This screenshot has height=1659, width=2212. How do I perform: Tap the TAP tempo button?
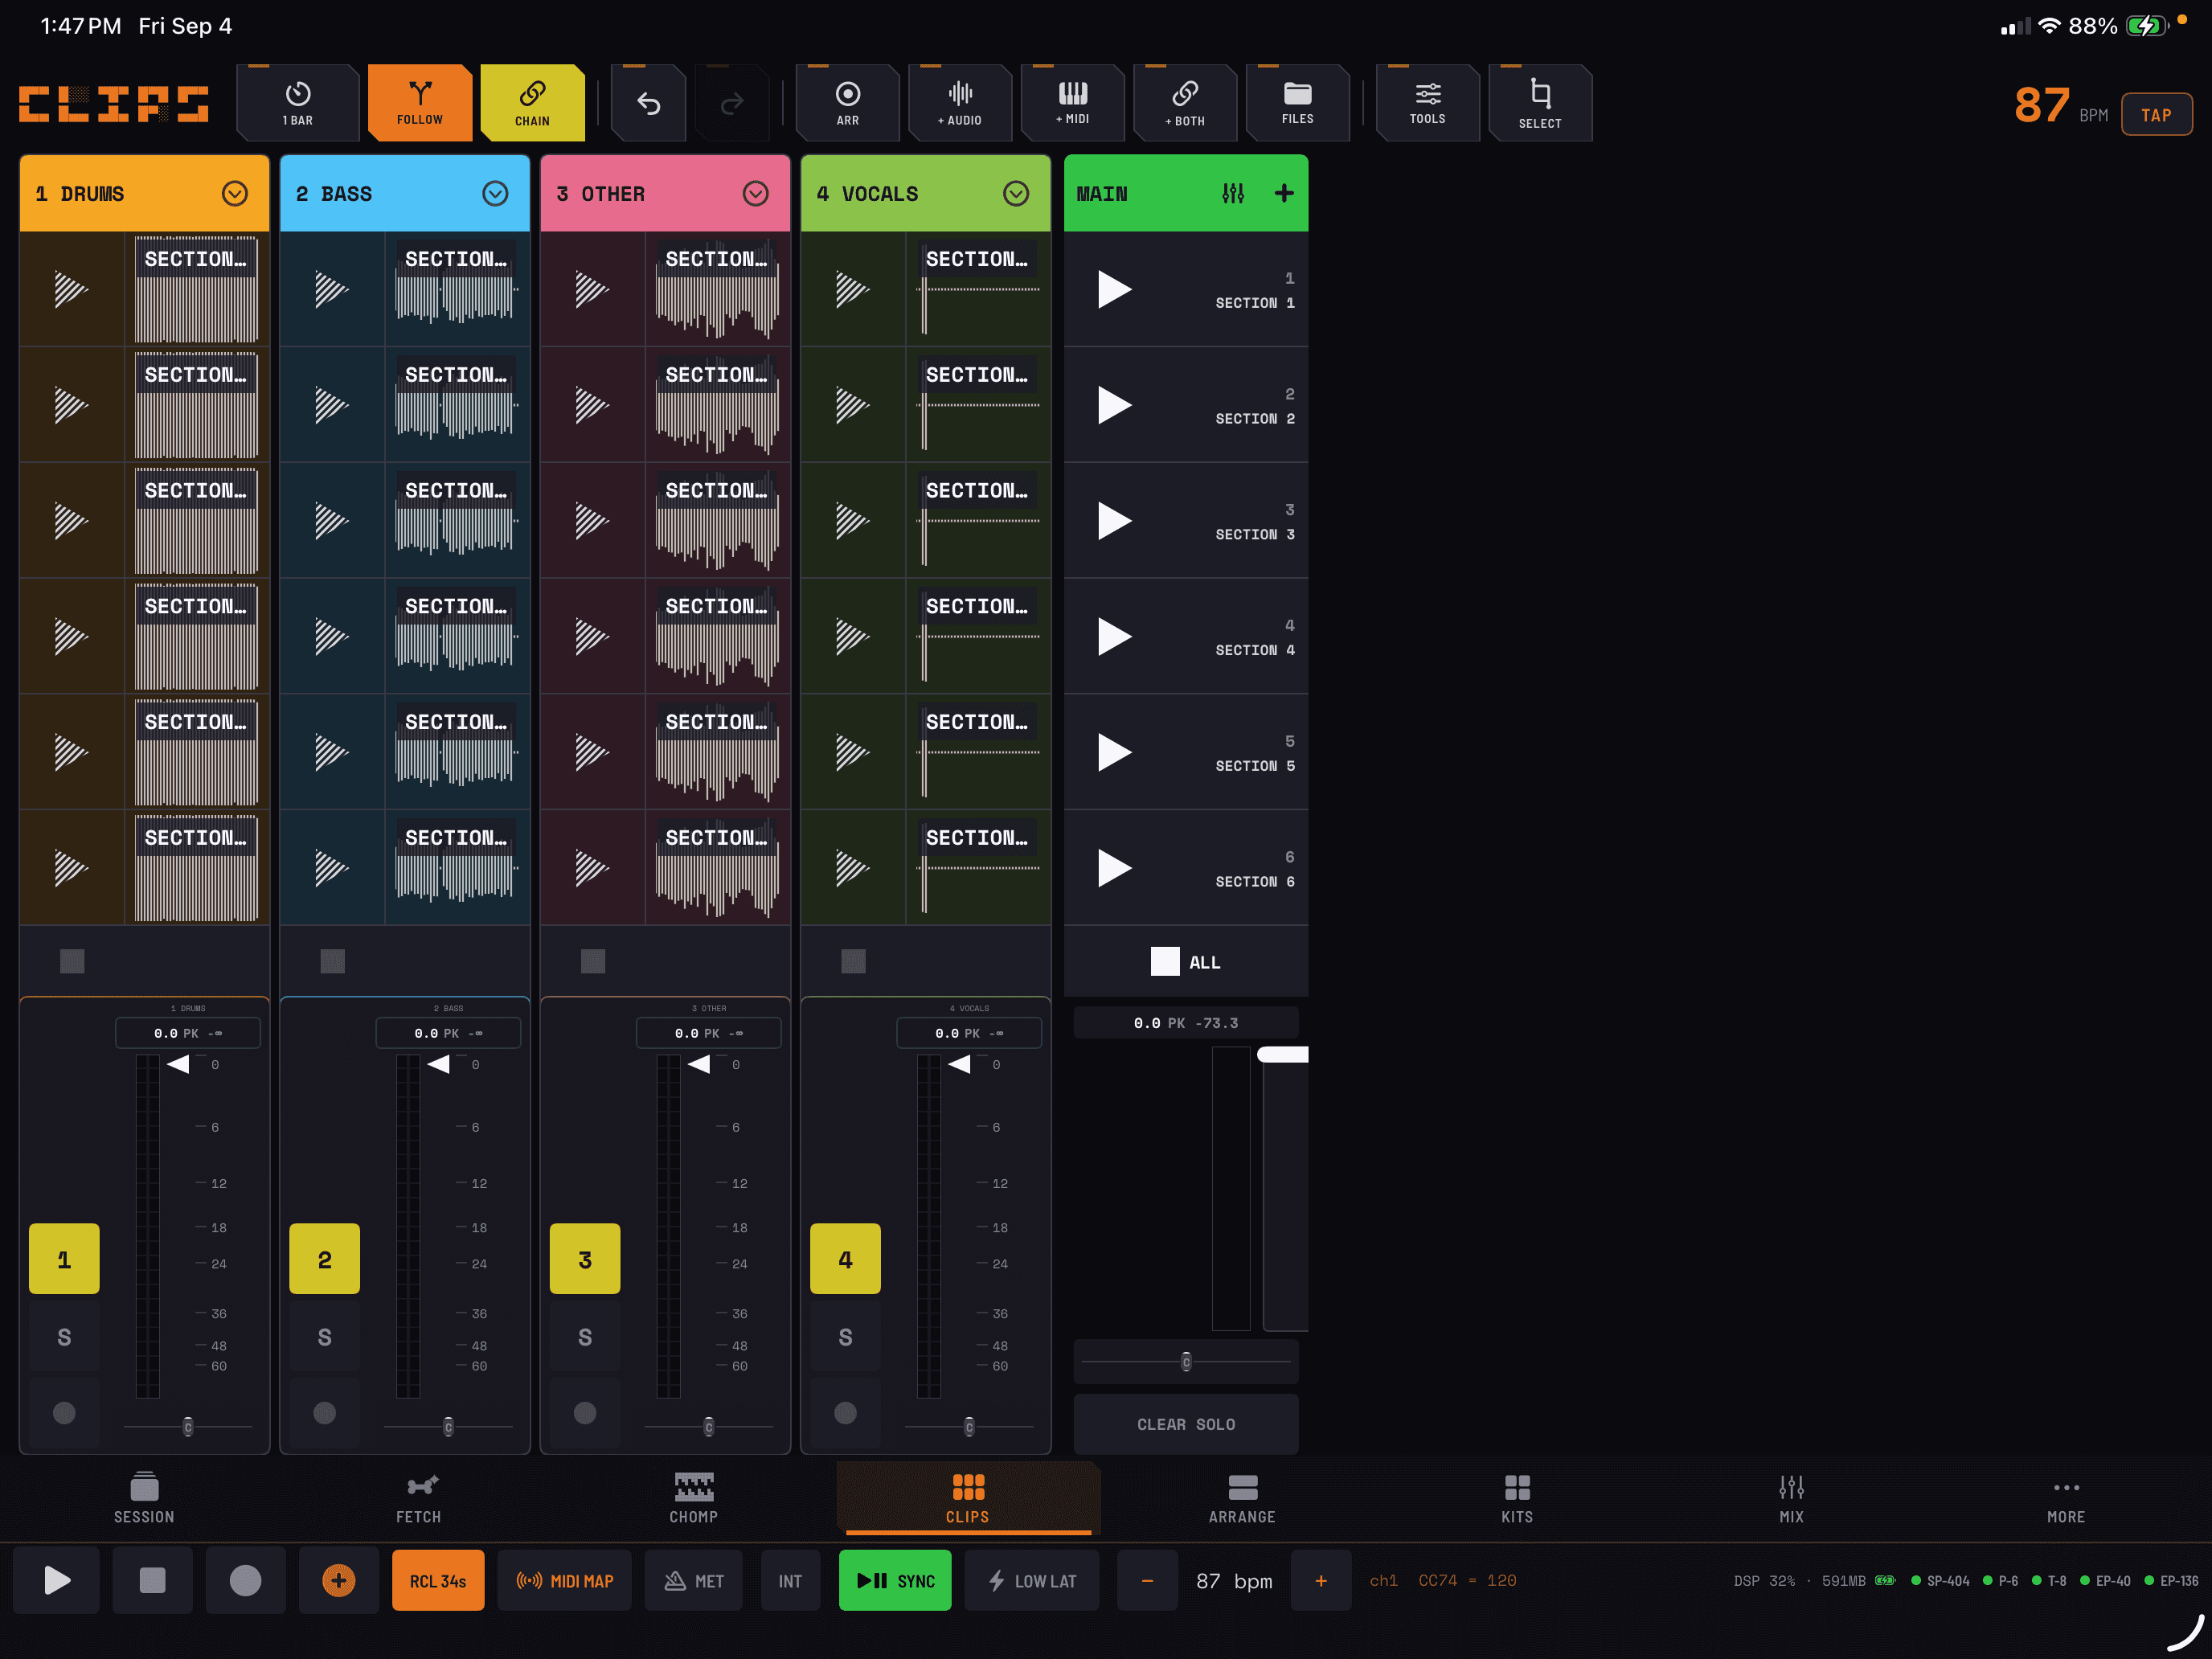pyautogui.click(x=2156, y=114)
